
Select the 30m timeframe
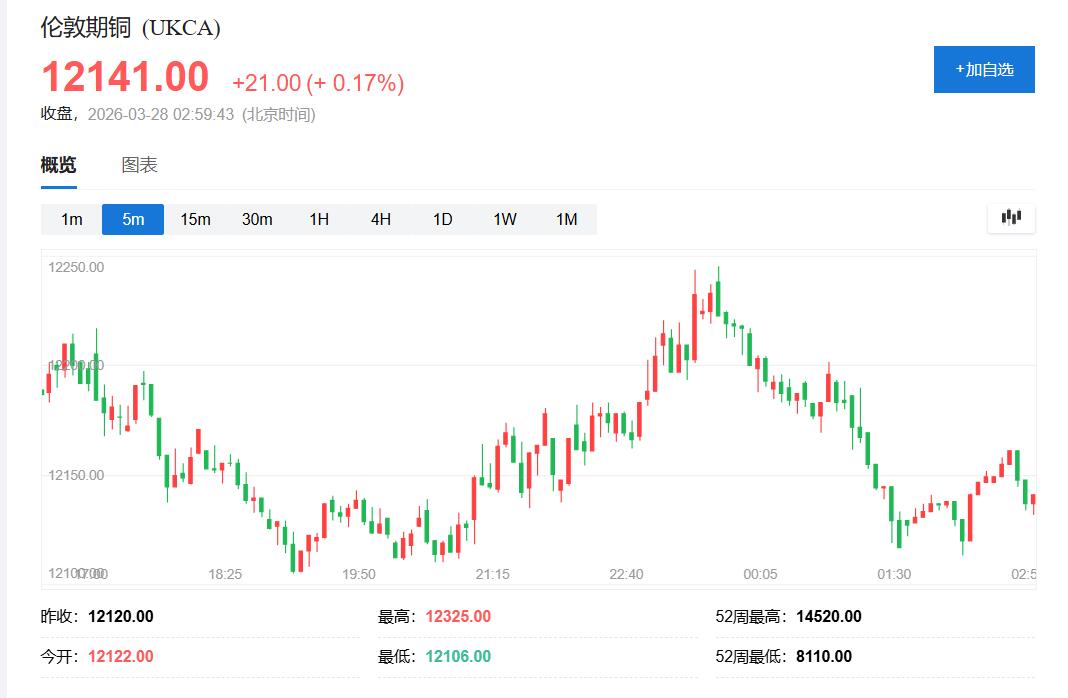tap(257, 219)
